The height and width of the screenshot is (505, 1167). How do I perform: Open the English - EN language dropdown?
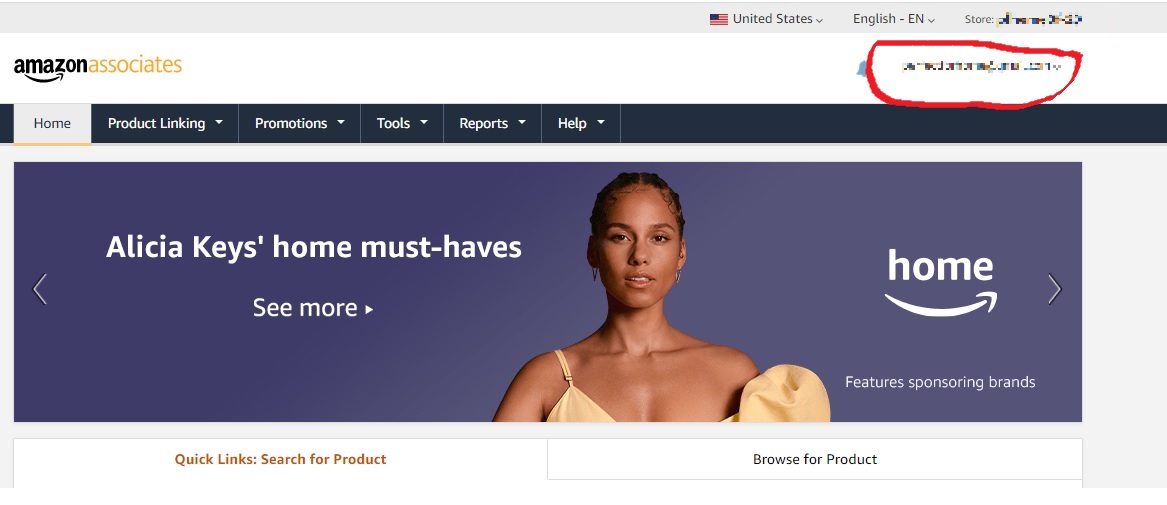click(x=893, y=19)
